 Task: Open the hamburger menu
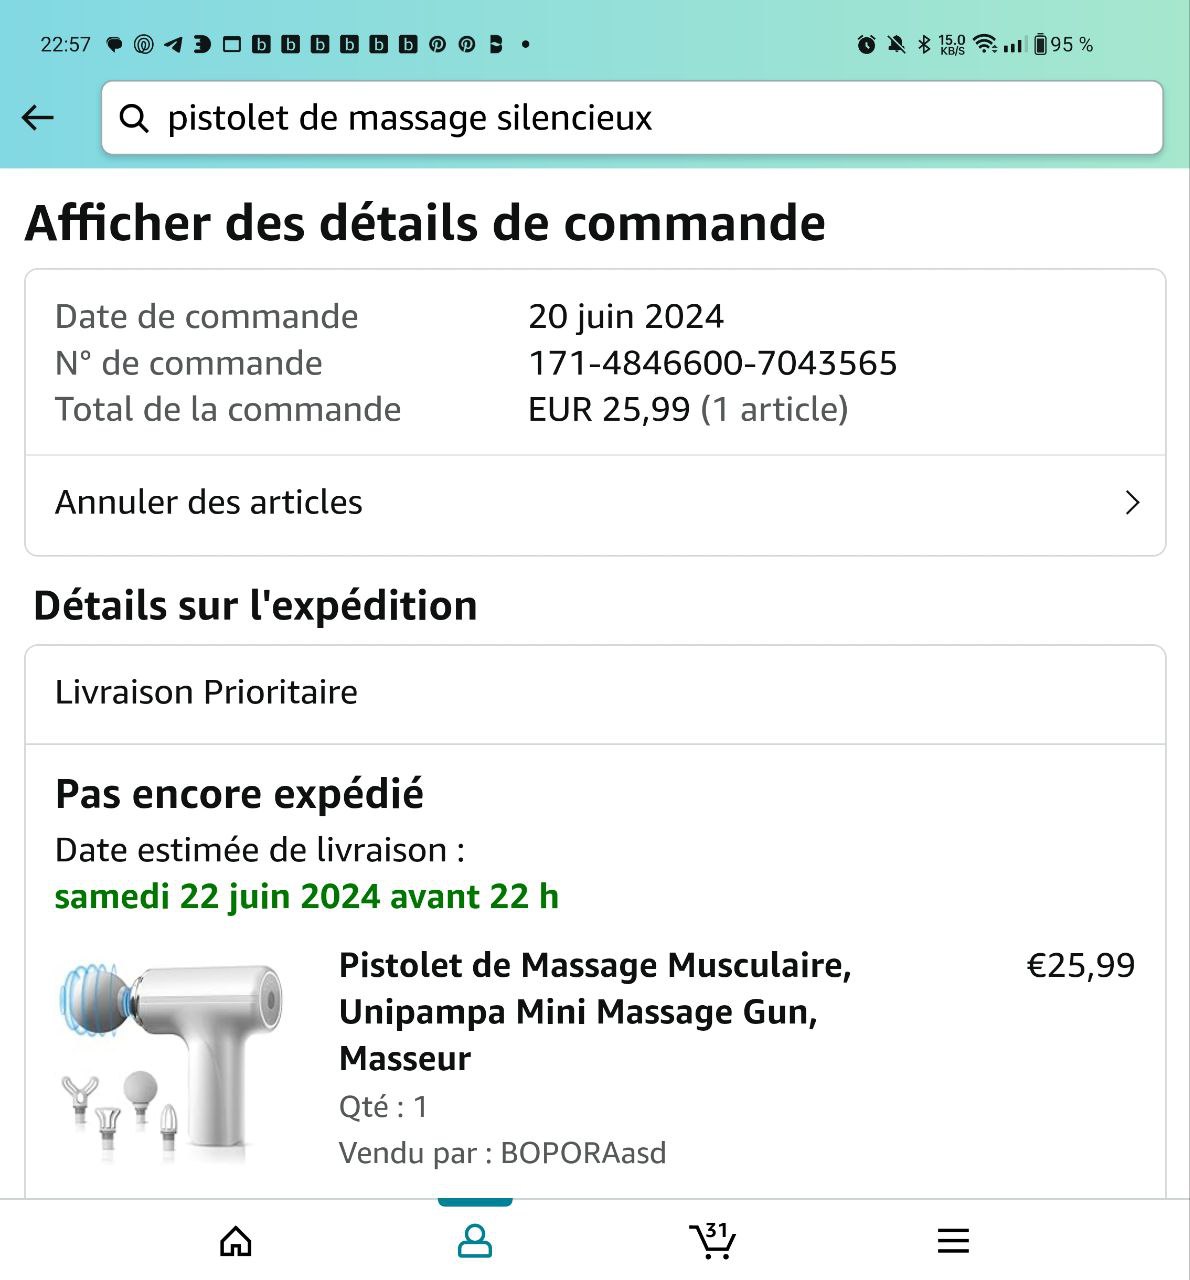tap(953, 1241)
